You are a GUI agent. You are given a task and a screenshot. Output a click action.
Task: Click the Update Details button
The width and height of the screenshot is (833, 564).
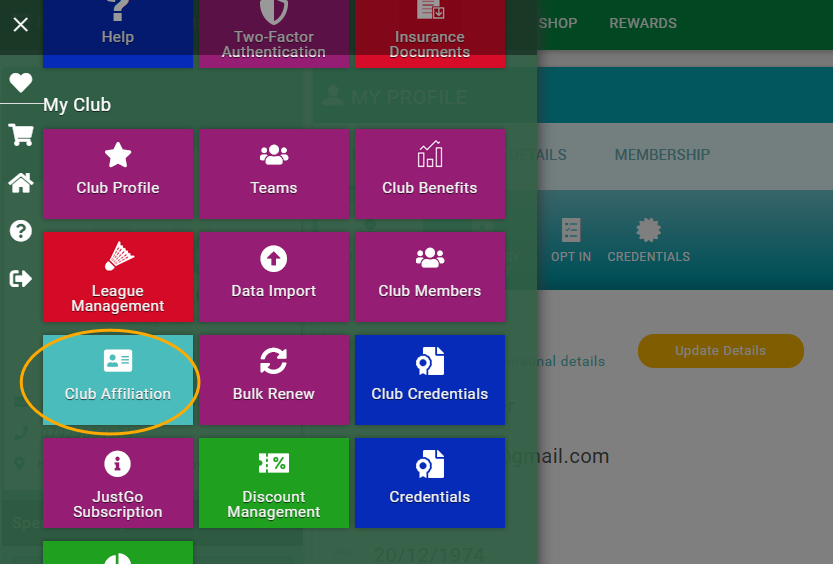[x=720, y=351]
